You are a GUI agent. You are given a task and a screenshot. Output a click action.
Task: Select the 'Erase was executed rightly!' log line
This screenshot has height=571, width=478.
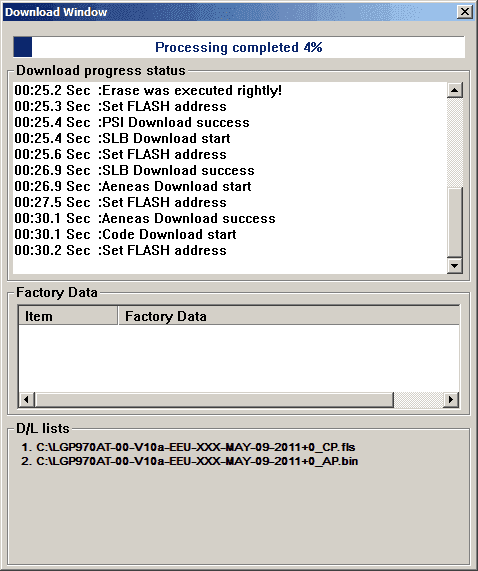148,90
